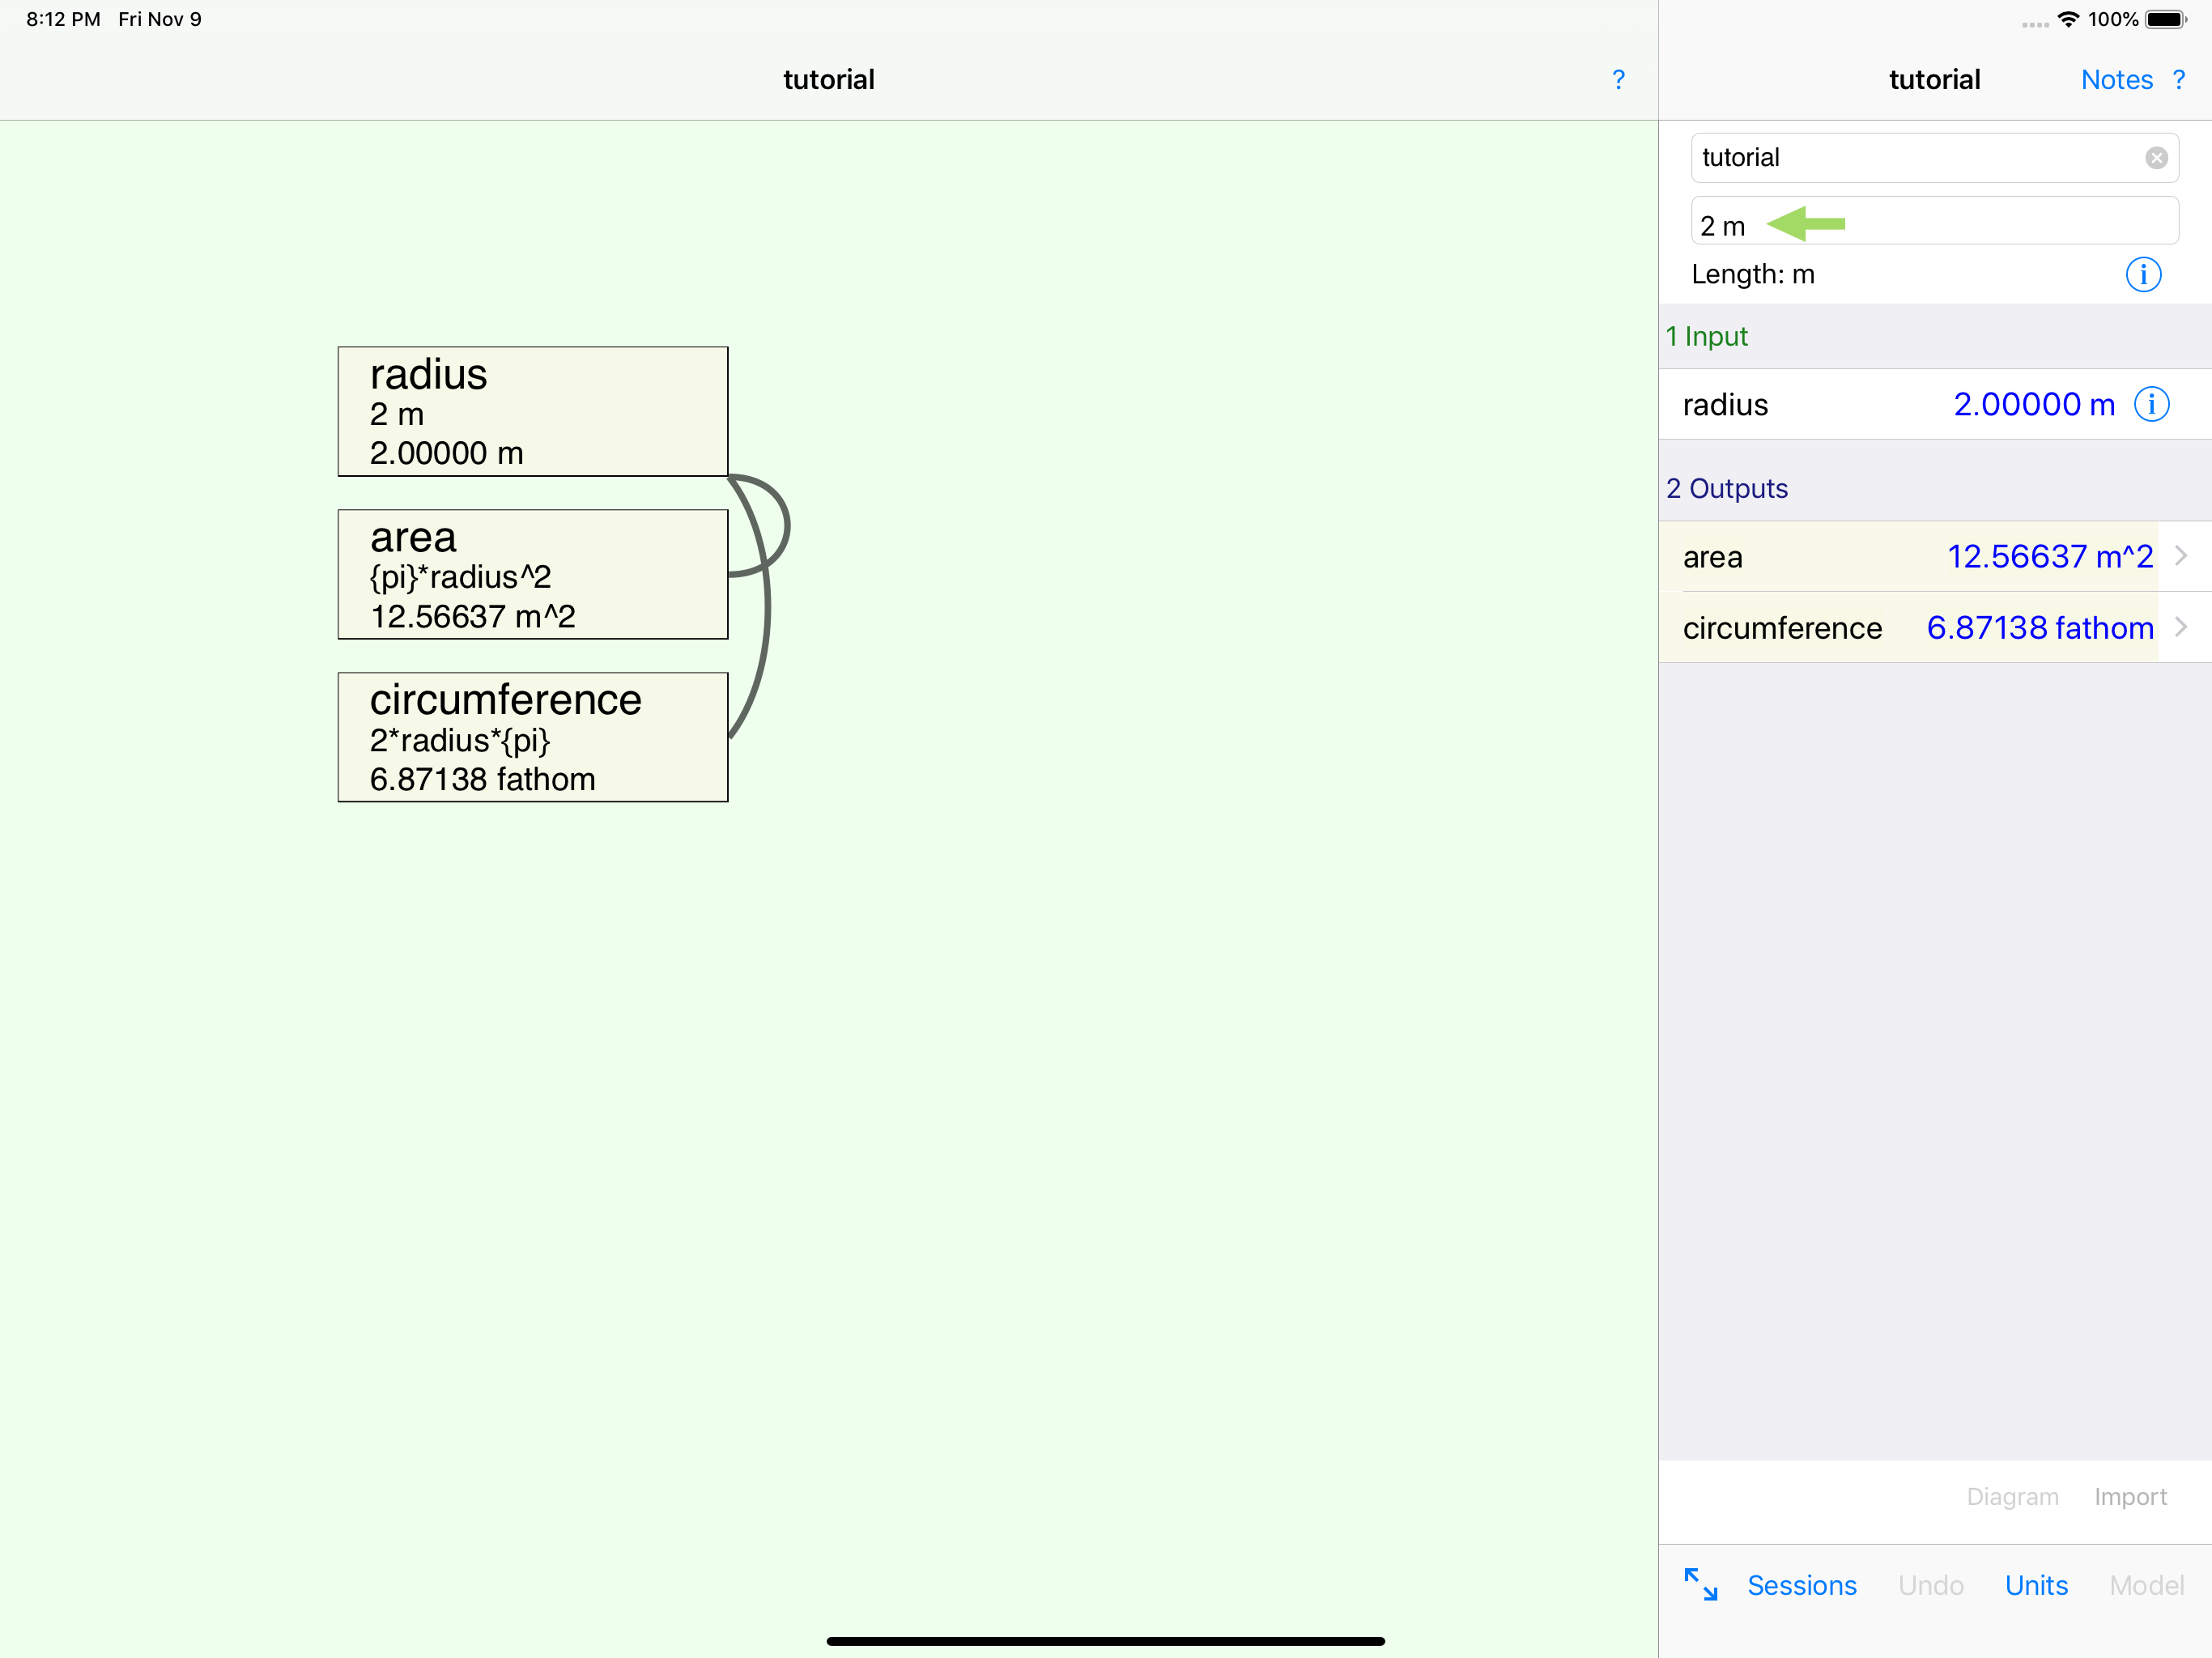Open the Units tab
2212x1658 pixels.
(2036, 1585)
